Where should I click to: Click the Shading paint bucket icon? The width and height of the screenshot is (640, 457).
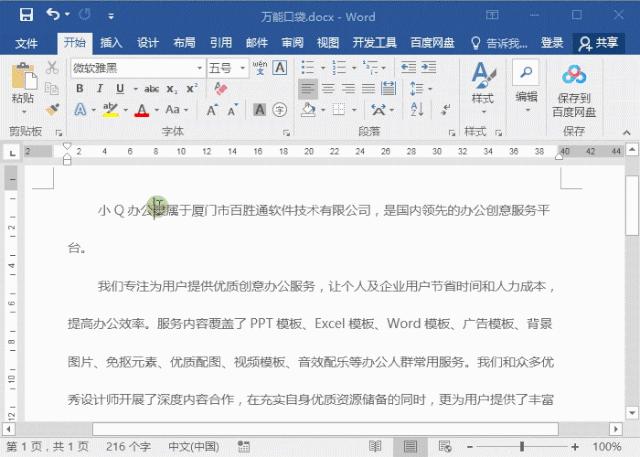[309, 110]
